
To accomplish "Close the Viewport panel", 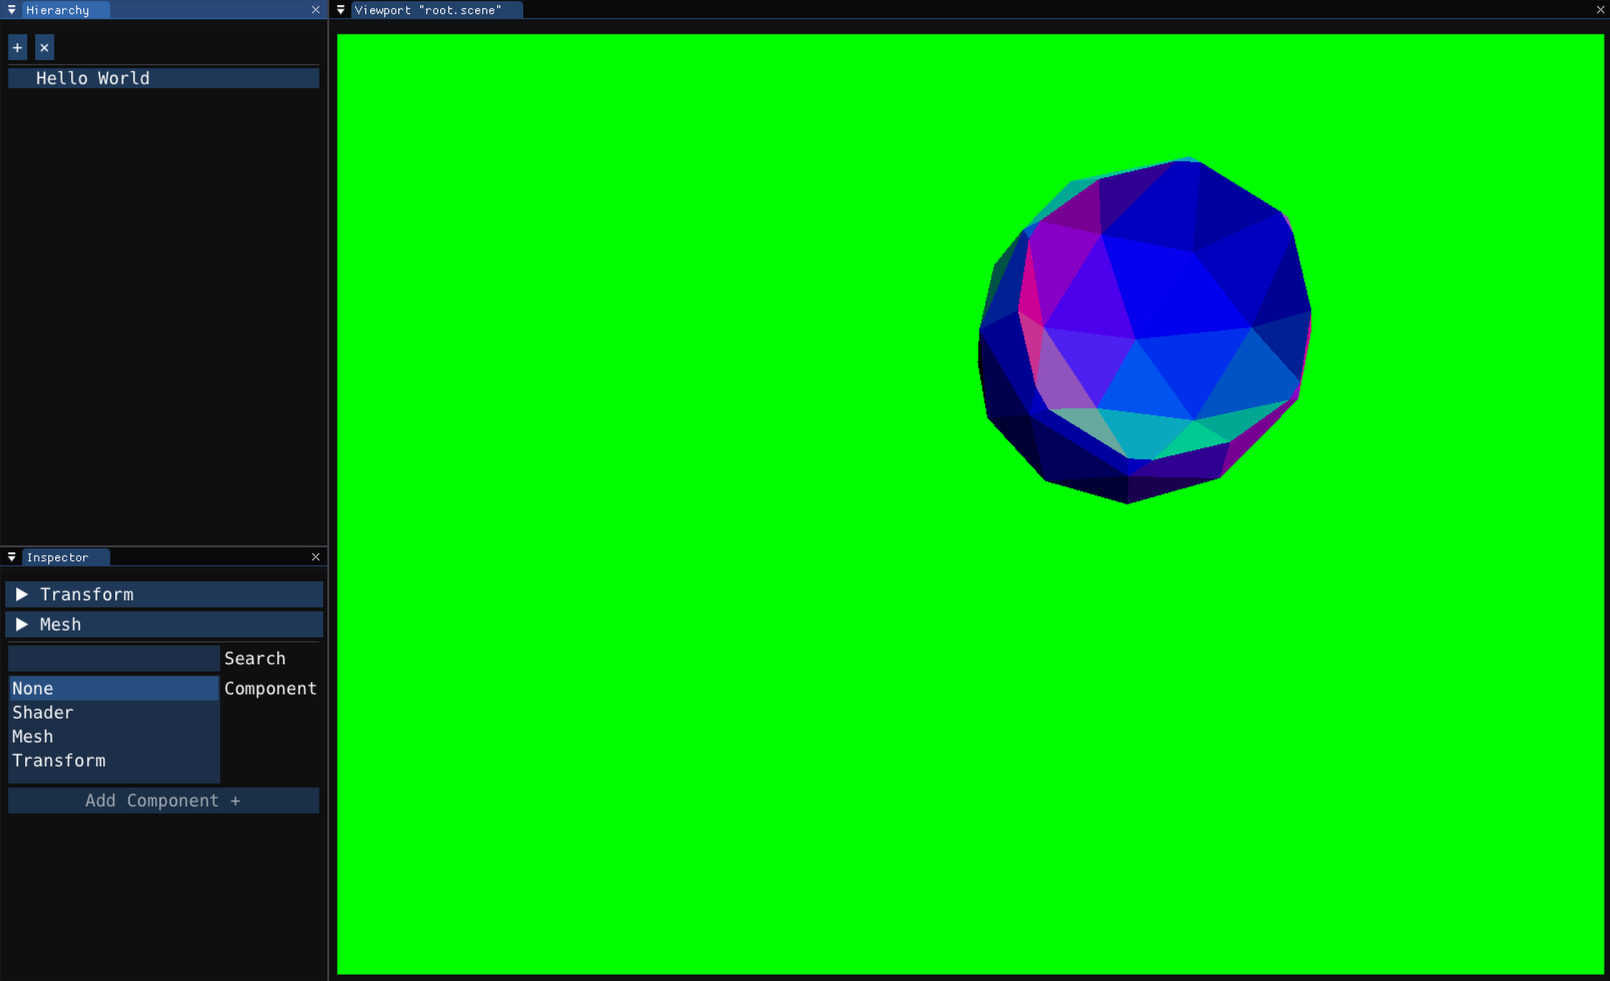I will (x=1601, y=10).
